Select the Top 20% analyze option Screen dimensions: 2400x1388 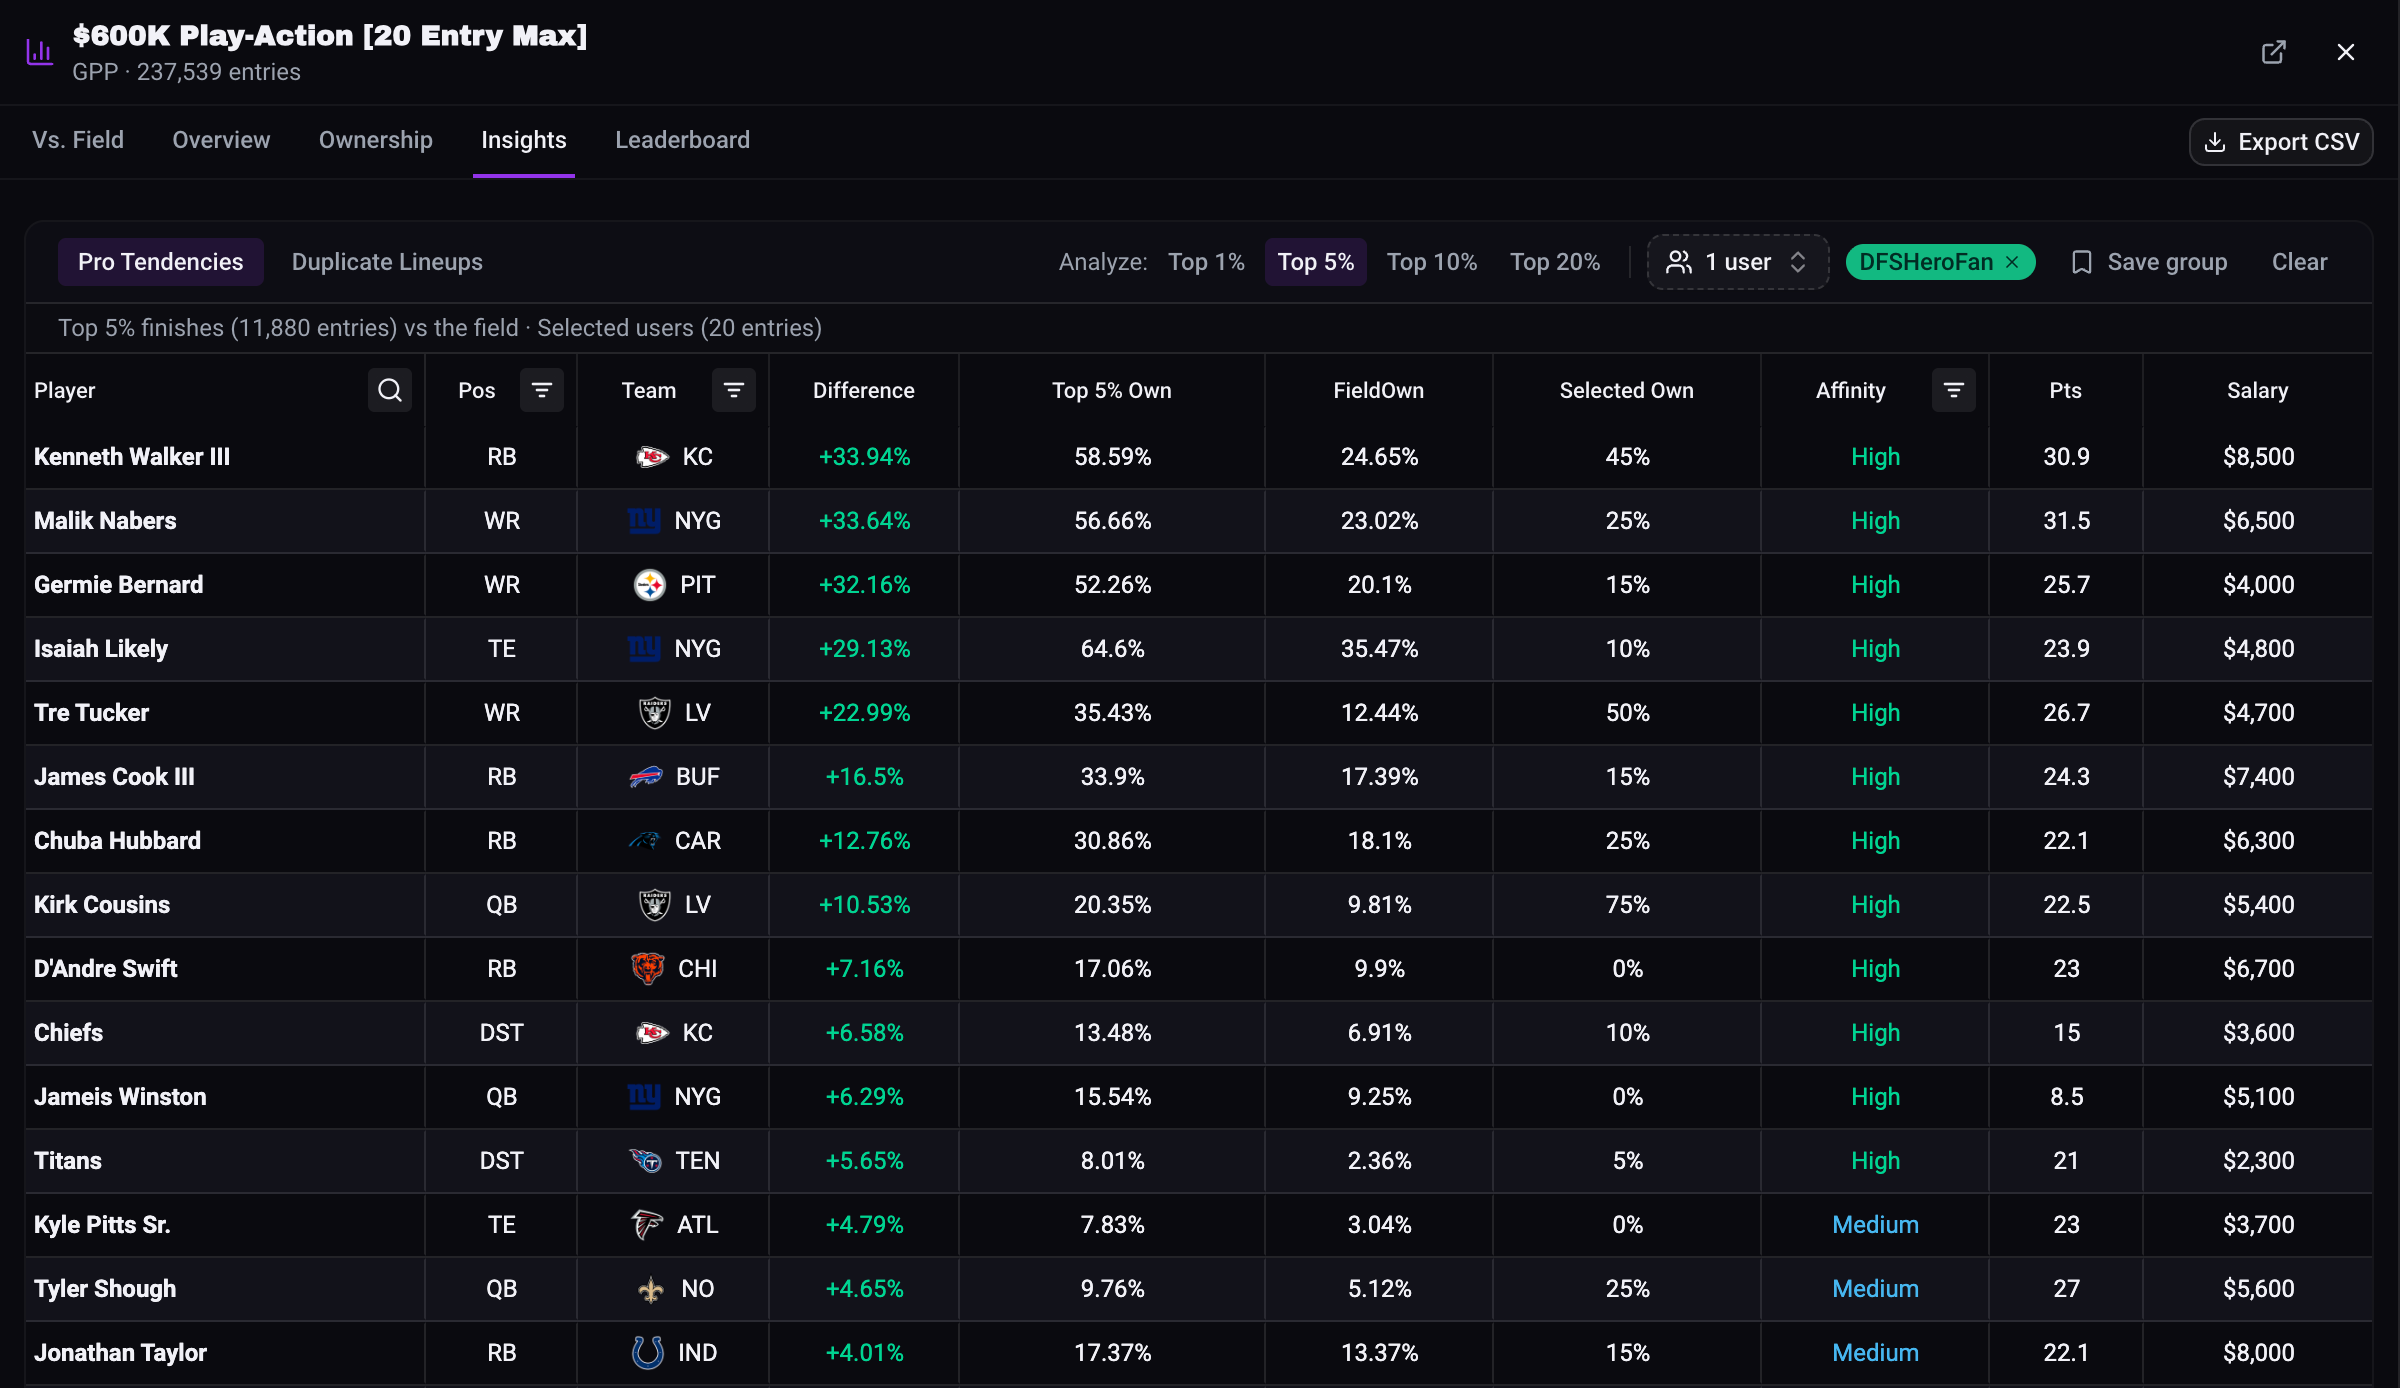click(x=1555, y=262)
